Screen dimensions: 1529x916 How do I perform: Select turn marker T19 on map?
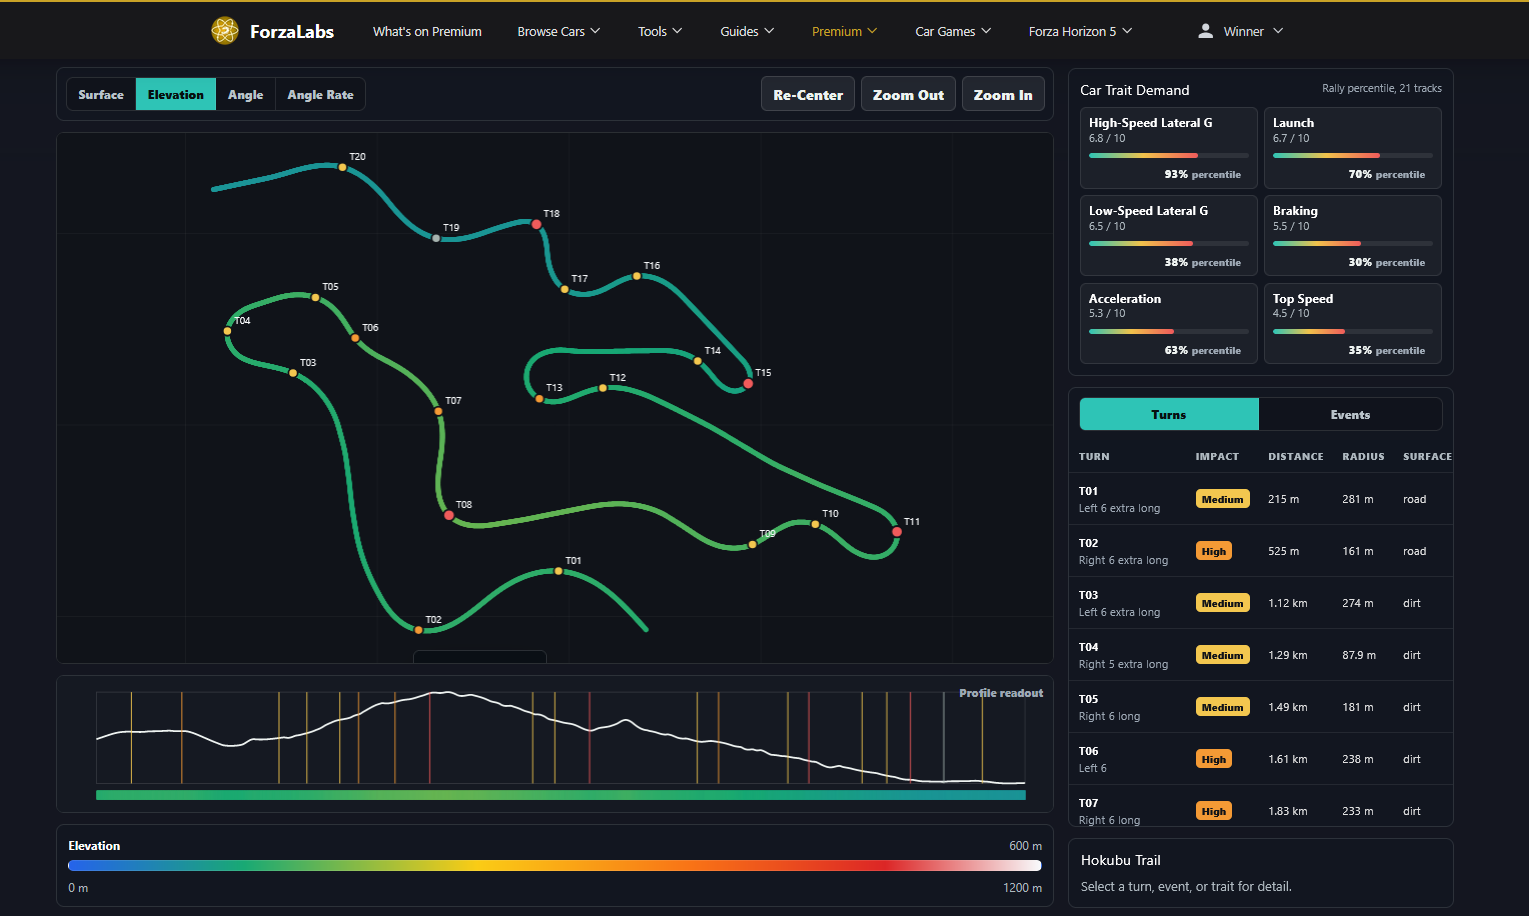pos(436,238)
